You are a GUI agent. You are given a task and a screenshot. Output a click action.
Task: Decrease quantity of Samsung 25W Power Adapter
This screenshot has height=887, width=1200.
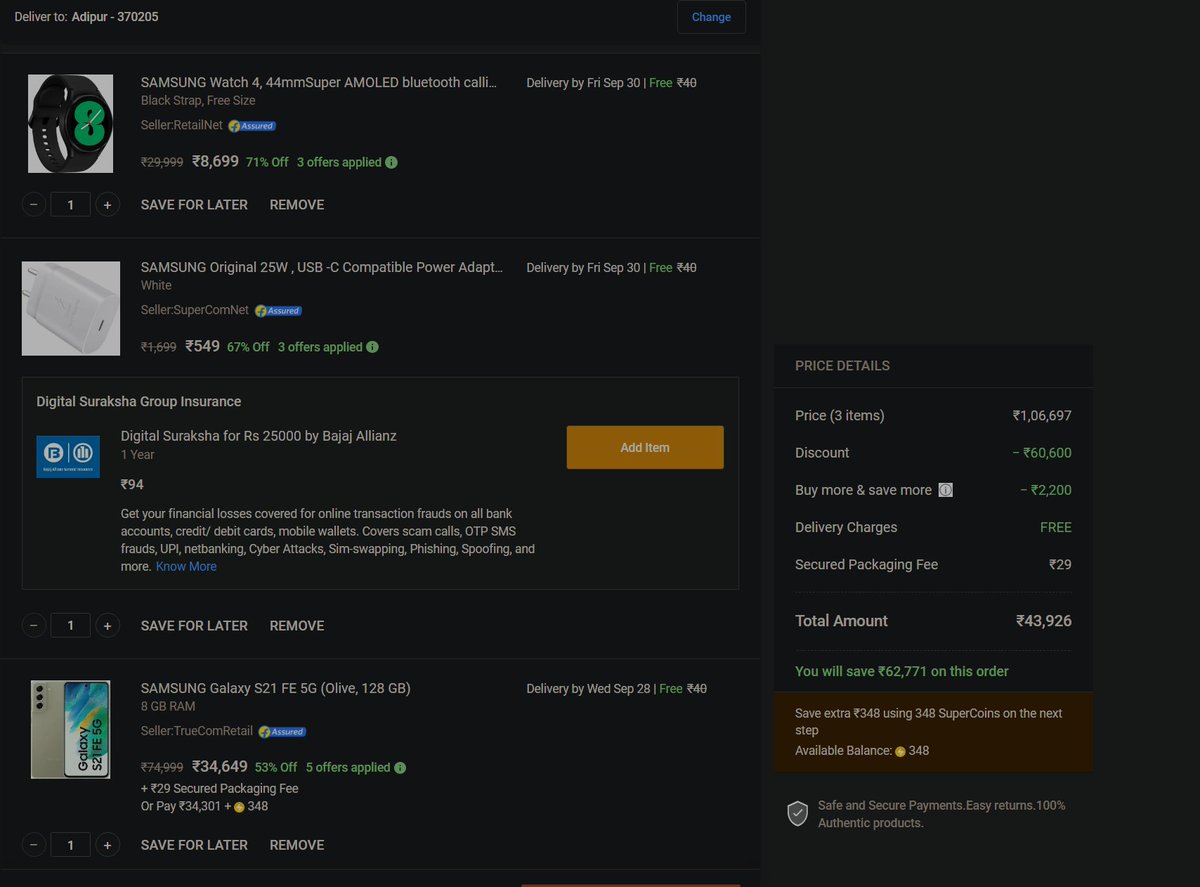34,626
